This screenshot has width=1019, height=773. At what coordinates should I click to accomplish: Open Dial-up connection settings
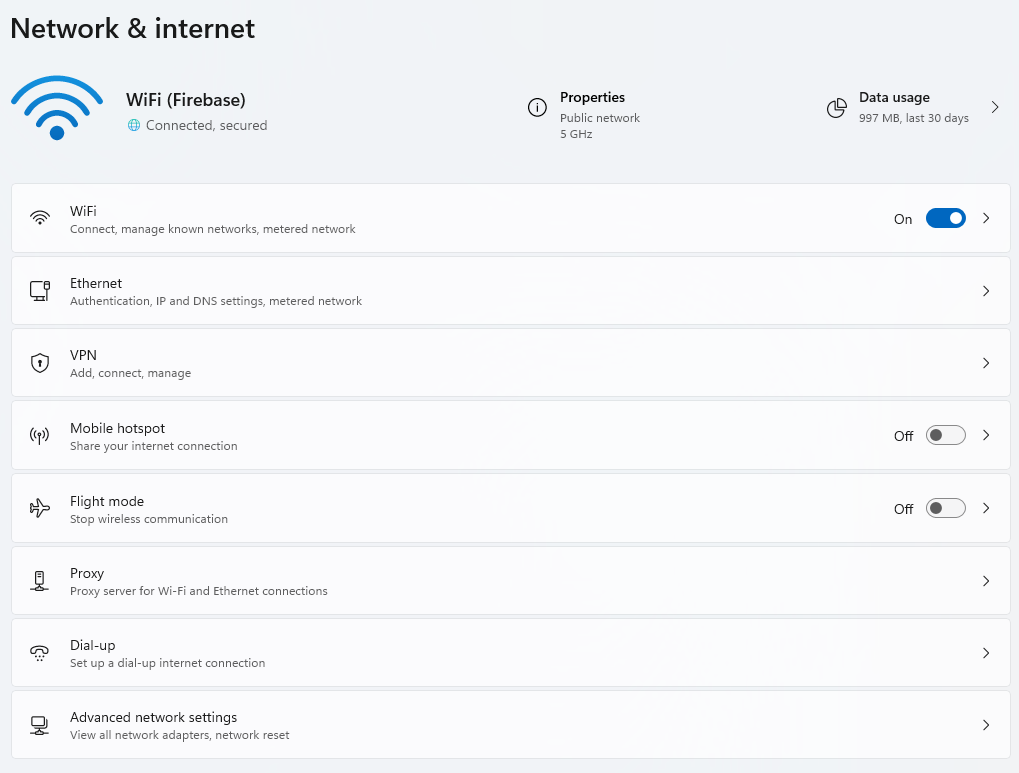pos(986,652)
